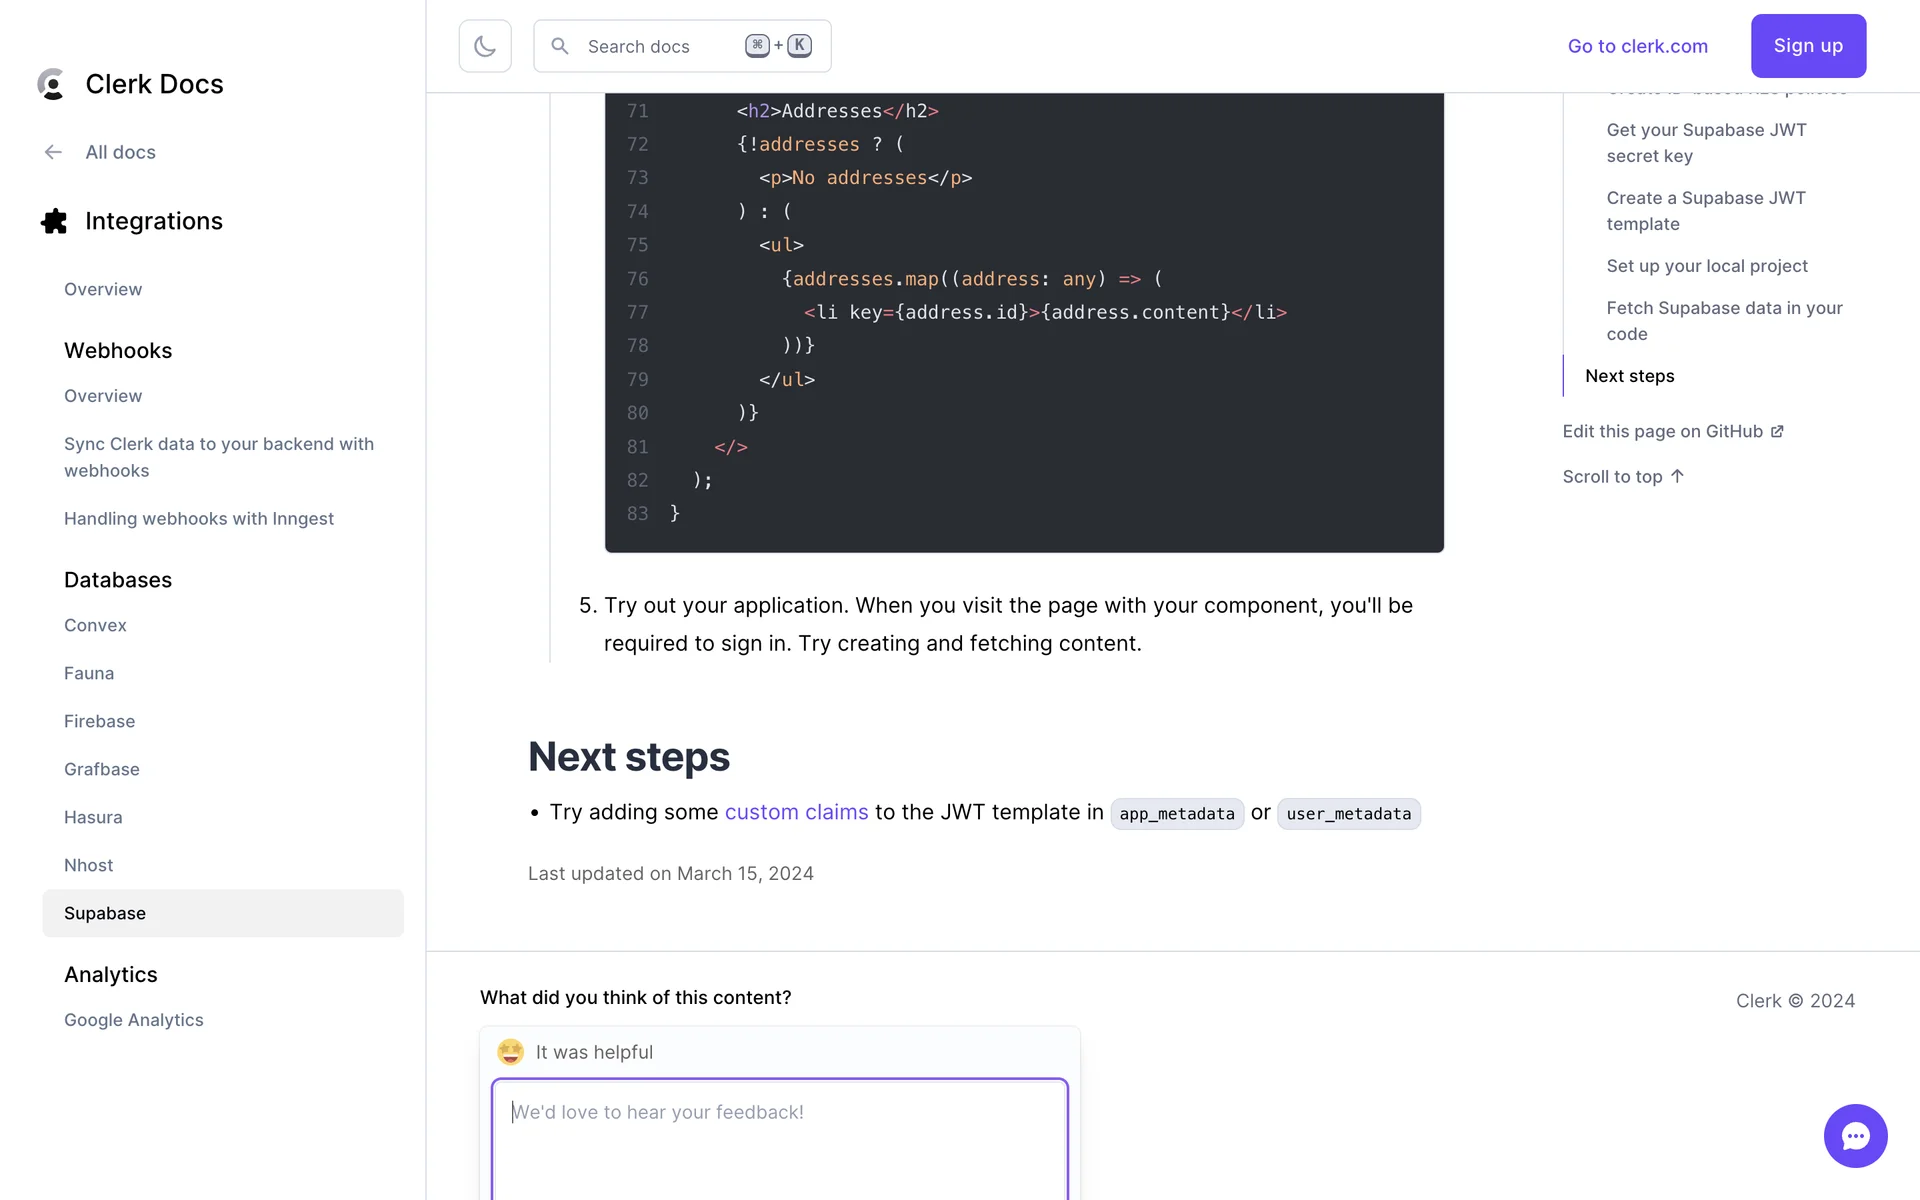The width and height of the screenshot is (1920, 1200).
Task: Click the external link icon by GitHub
Action: [x=1777, y=431]
